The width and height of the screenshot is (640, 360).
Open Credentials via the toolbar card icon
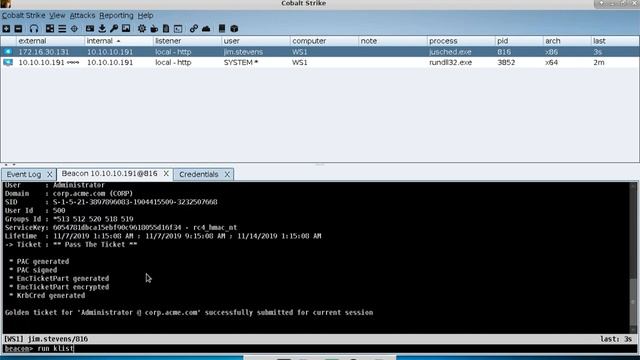90,29
